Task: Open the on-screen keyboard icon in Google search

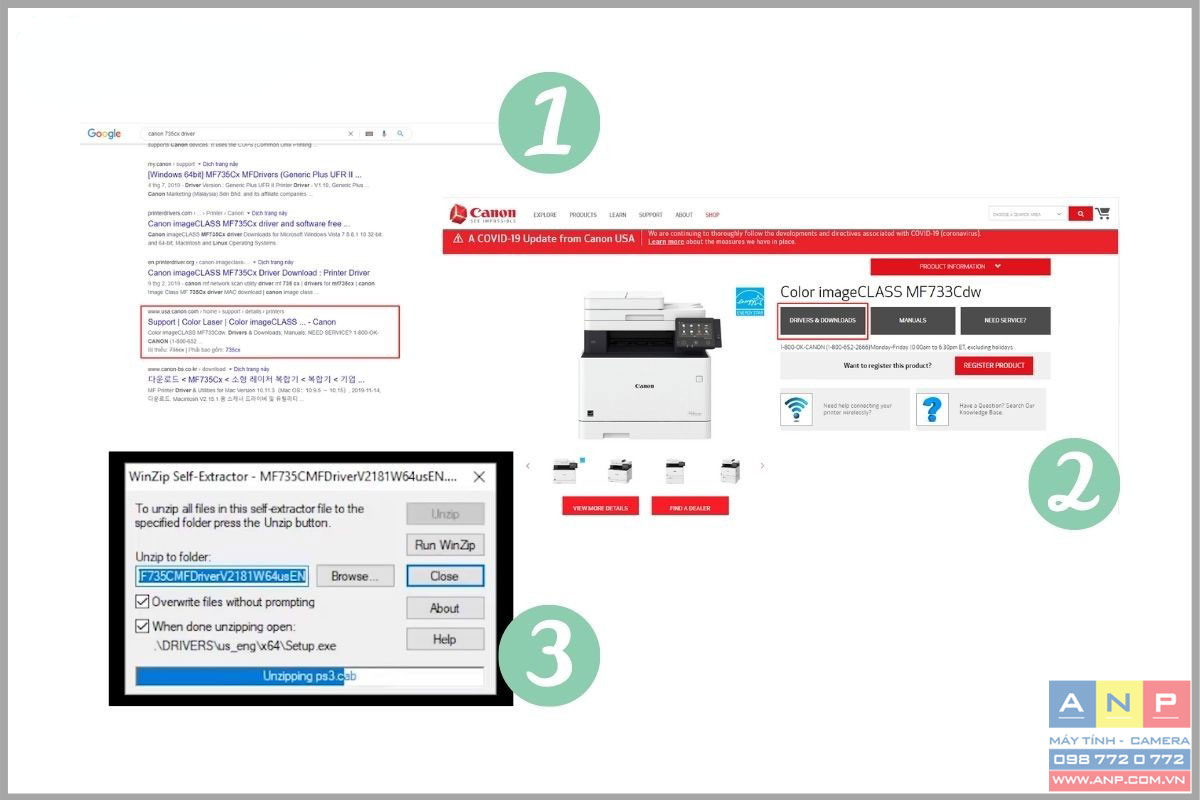Action: (369, 133)
